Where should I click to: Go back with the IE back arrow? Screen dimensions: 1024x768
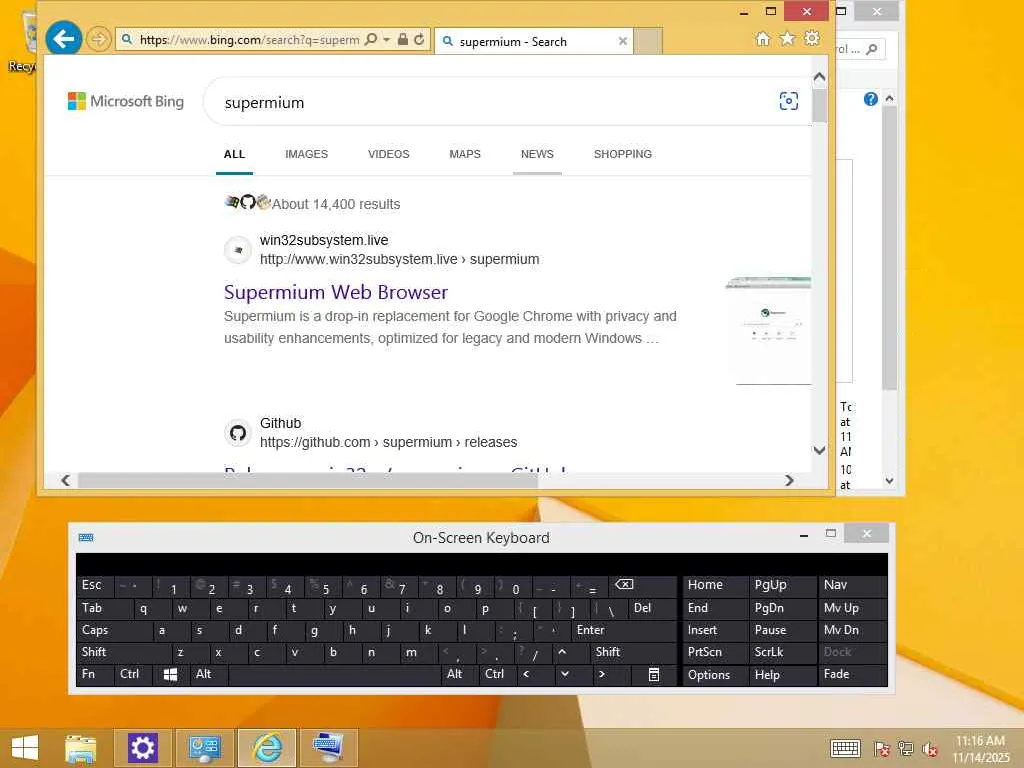(x=63, y=39)
